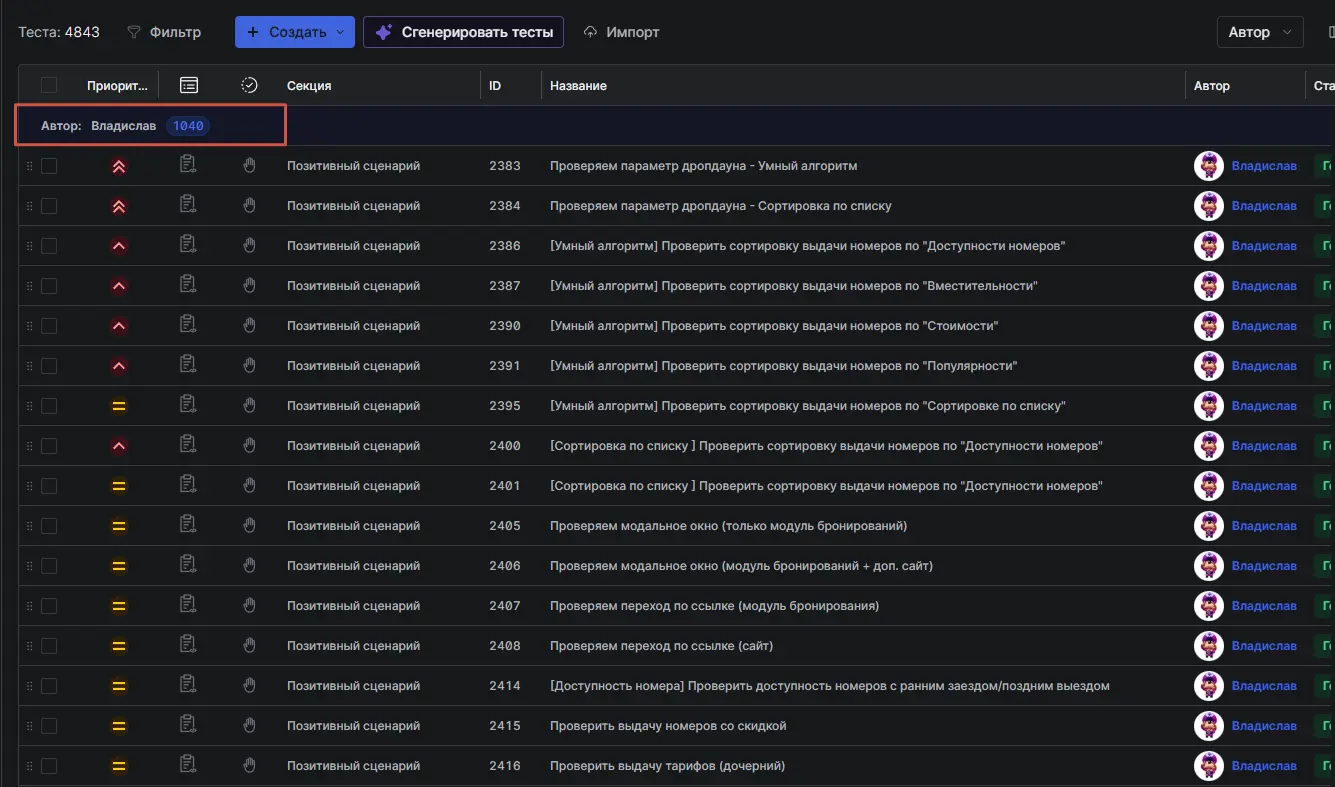The width and height of the screenshot is (1335, 787).
Task: Toggle the select-all checkbox in table header
Action: coord(49,86)
